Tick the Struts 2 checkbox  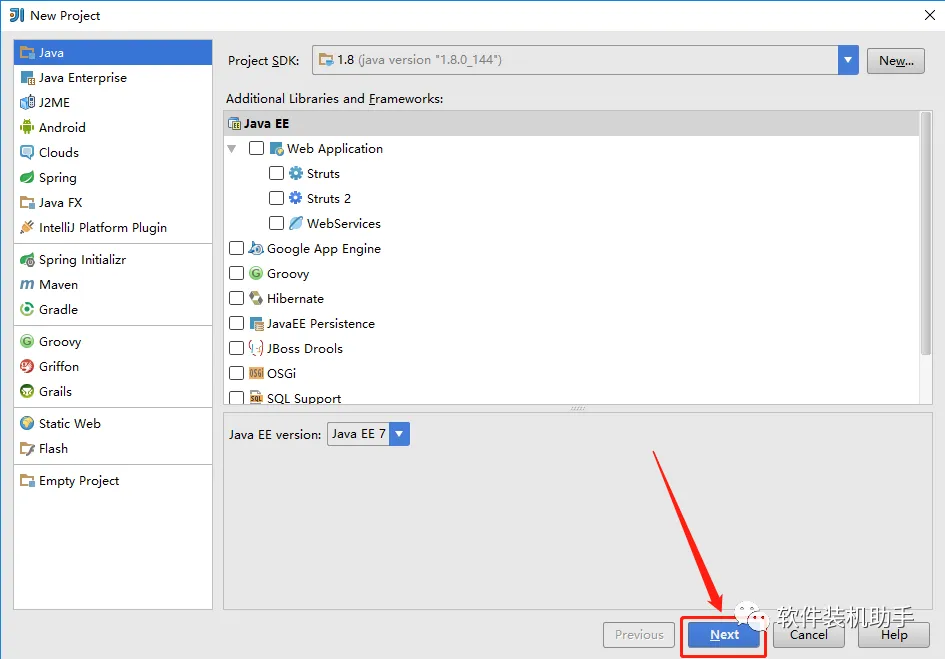[276, 198]
